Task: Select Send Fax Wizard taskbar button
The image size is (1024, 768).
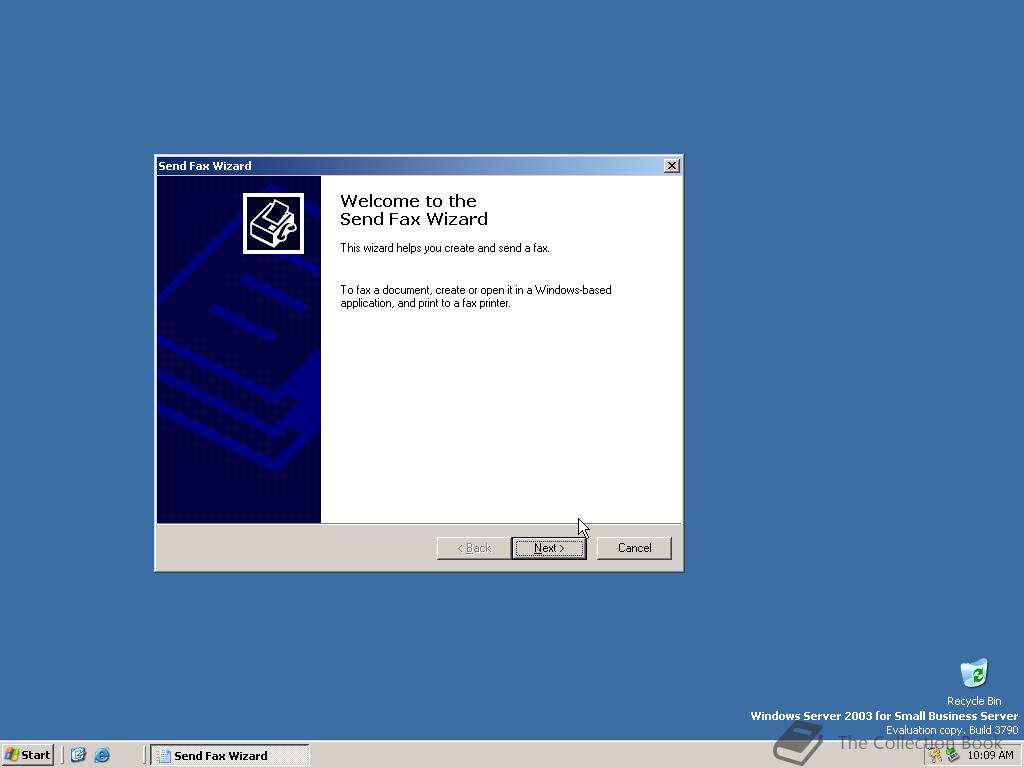Action: click(230, 756)
